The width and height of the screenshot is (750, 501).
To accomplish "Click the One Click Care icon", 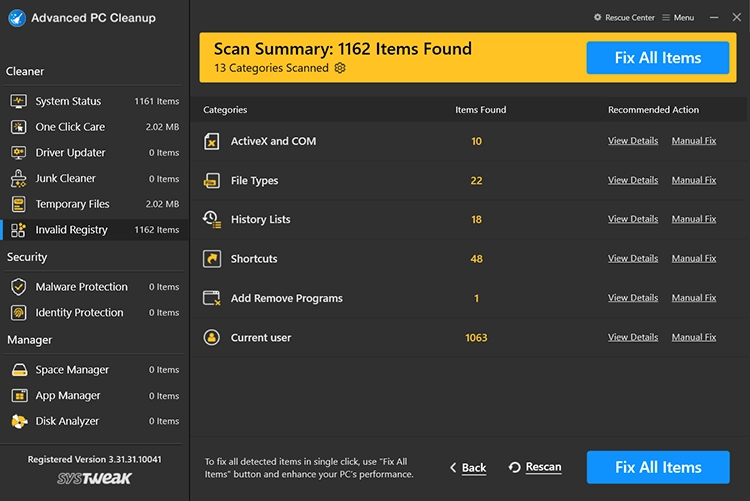I will (x=19, y=127).
